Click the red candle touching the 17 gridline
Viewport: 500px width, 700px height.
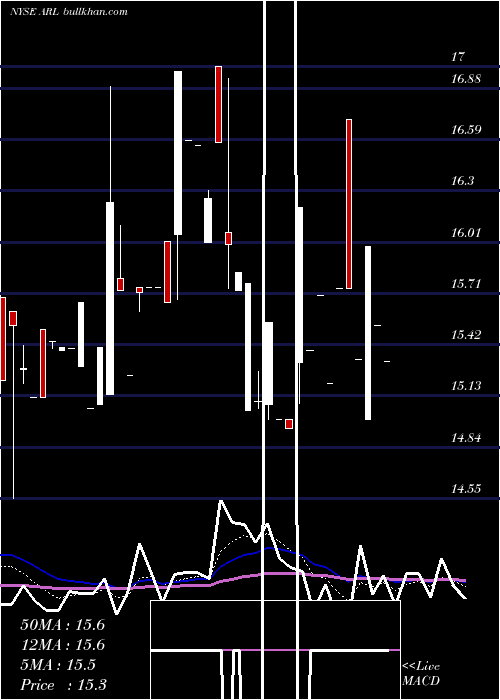point(218,104)
